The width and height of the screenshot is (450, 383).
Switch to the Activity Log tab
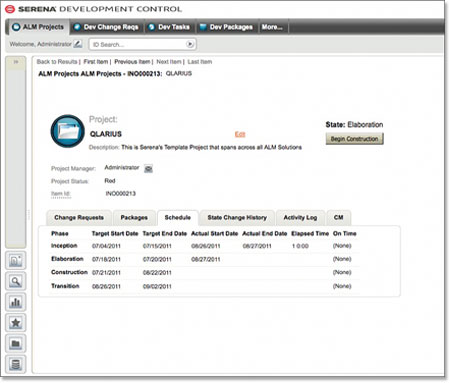tap(300, 218)
